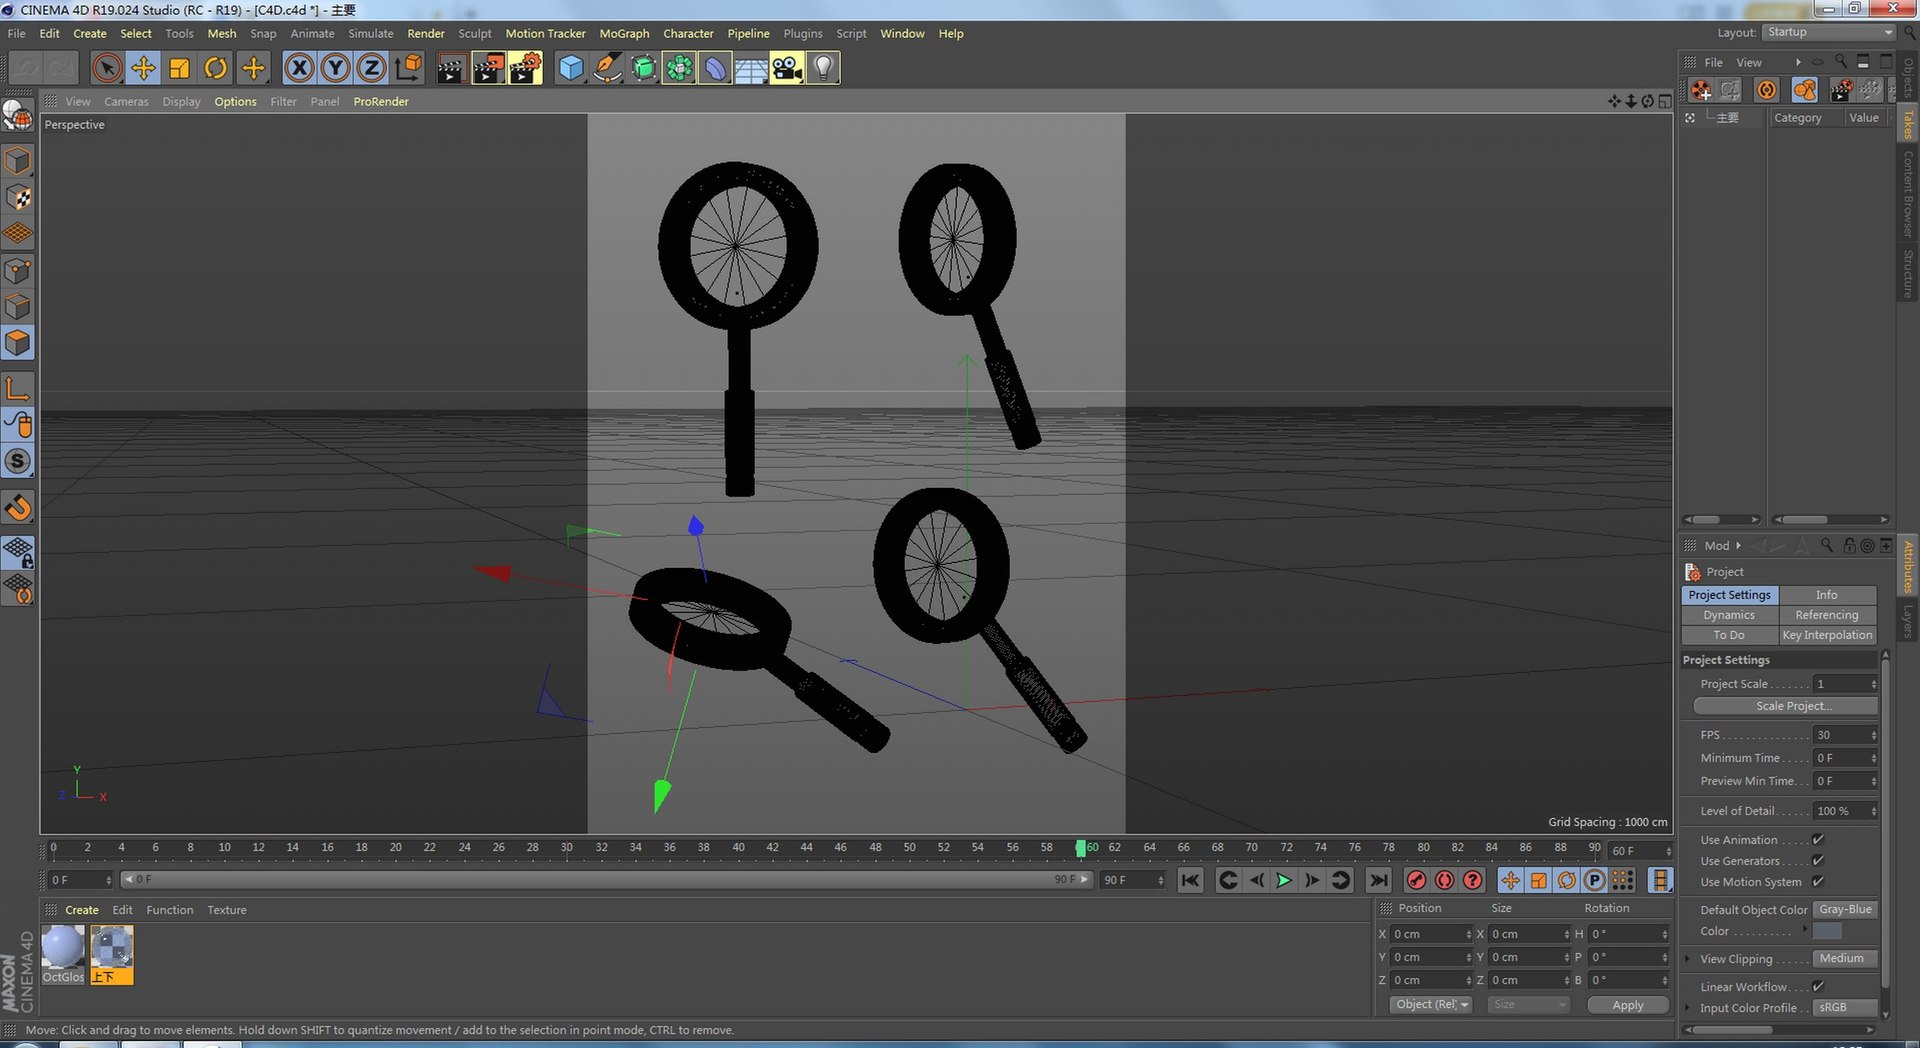Switch to Key Interpolation tab
Image resolution: width=1920 pixels, height=1048 pixels.
click(x=1827, y=635)
